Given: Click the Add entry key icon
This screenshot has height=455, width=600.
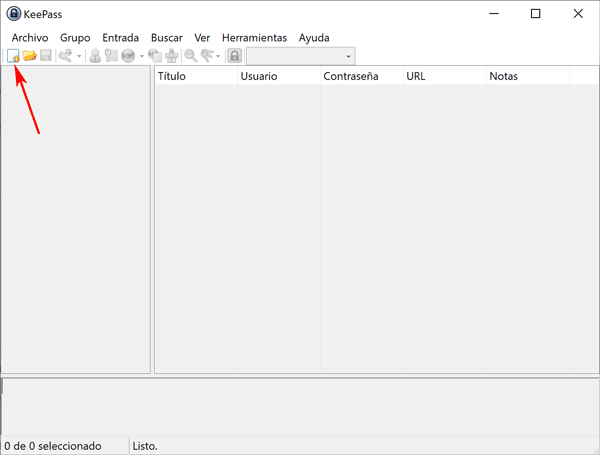Looking at the screenshot, I should (x=66, y=56).
